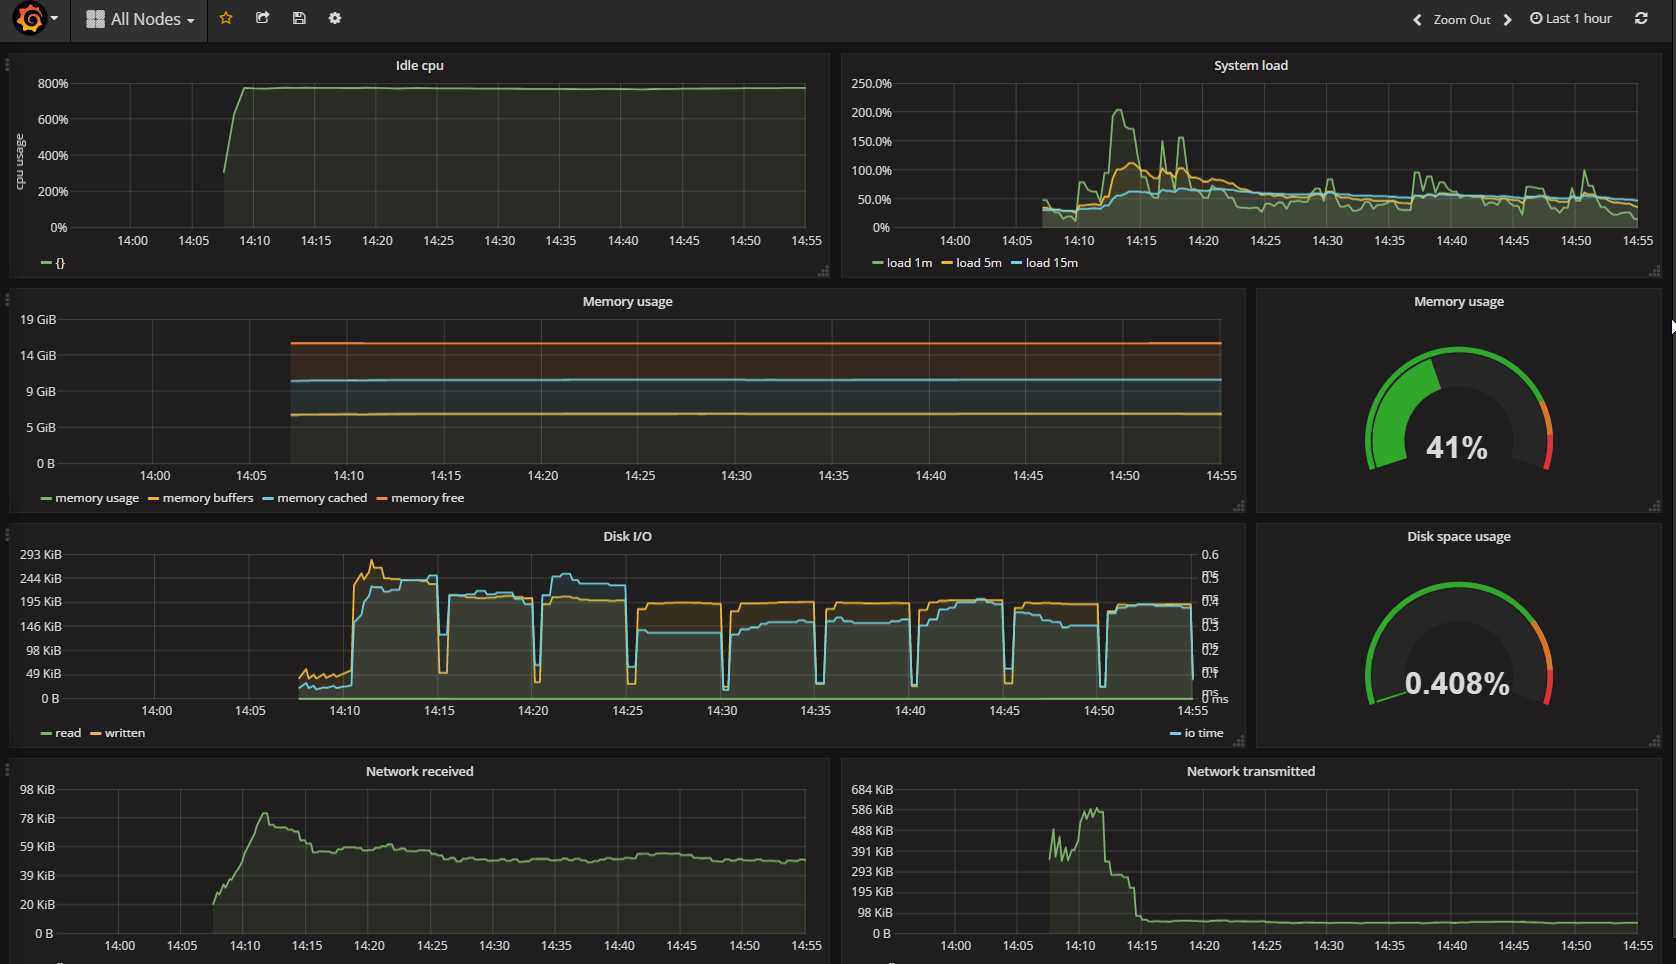Screen dimensions: 1676x964
Task: Open the row menu handle beside Memory usage graph
Action: [7, 299]
